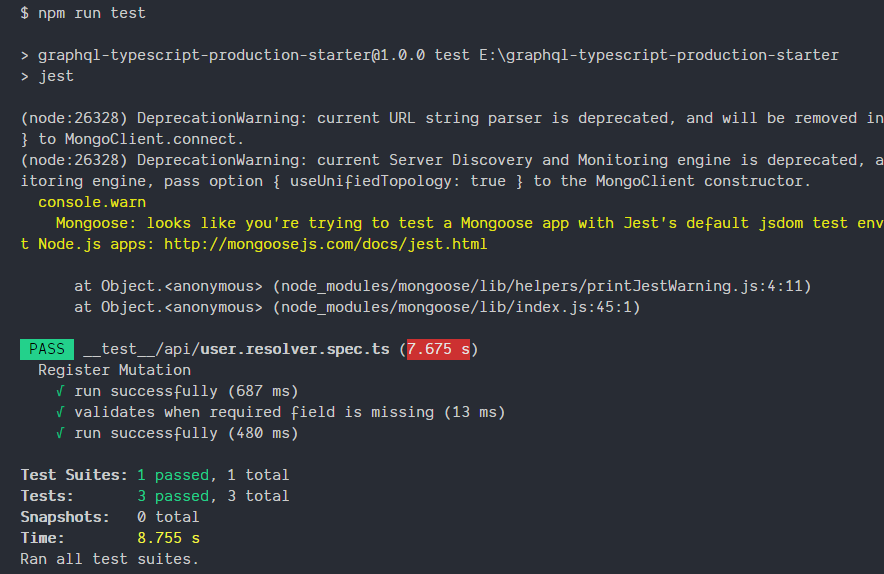Click the graphql-typescript-production-starter@1.0.0 package name
The height and width of the screenshot is (574, 884).
point(231,55)
